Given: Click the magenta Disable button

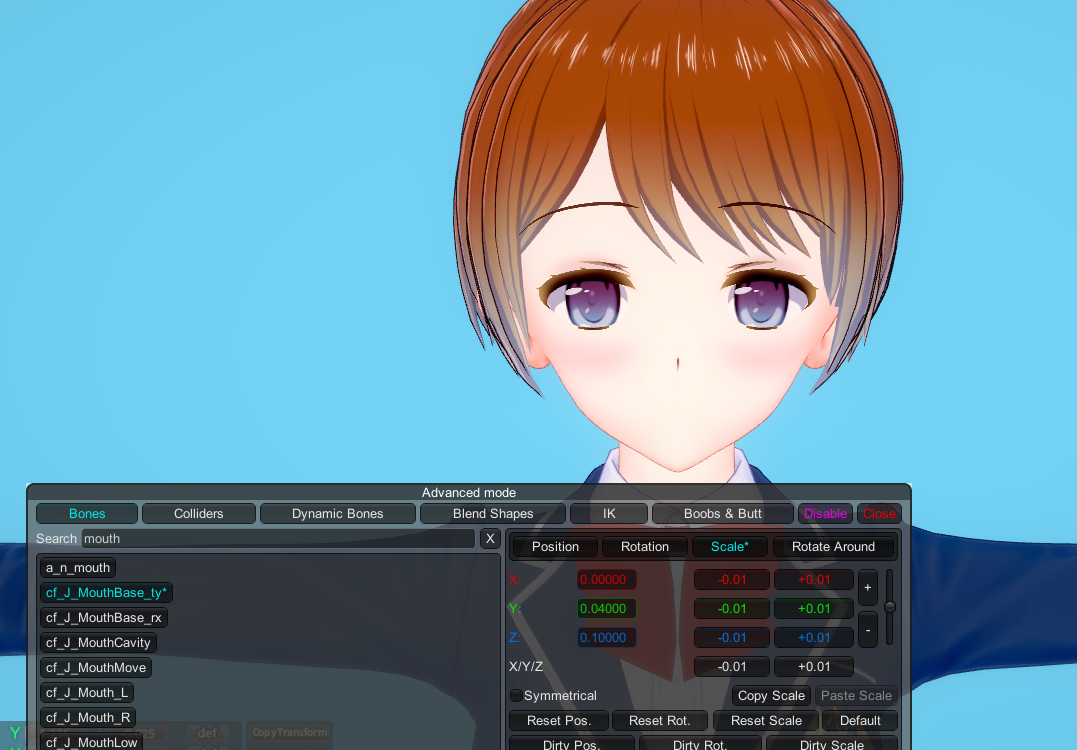Looking at the screenshot, I should (x=825, y=514).
